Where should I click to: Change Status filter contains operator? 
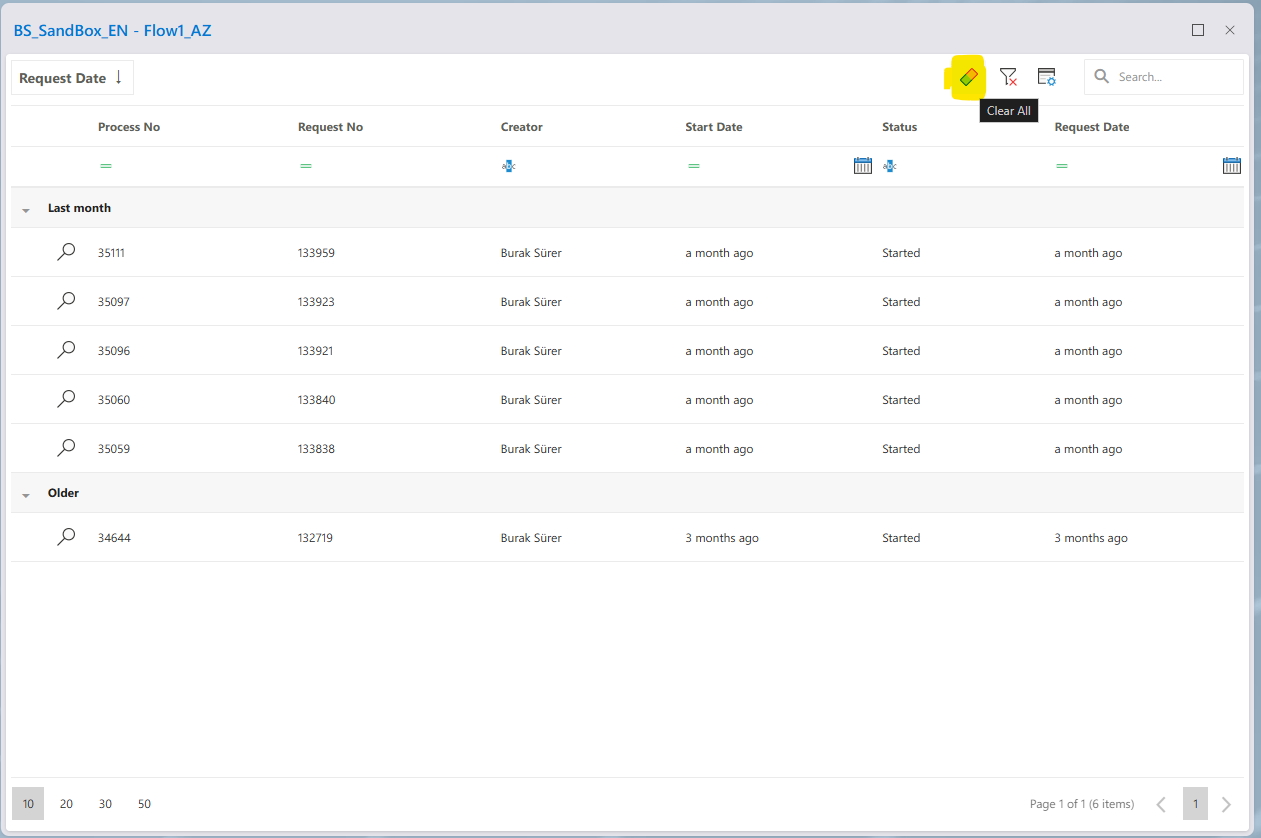[x=890, y=166]
